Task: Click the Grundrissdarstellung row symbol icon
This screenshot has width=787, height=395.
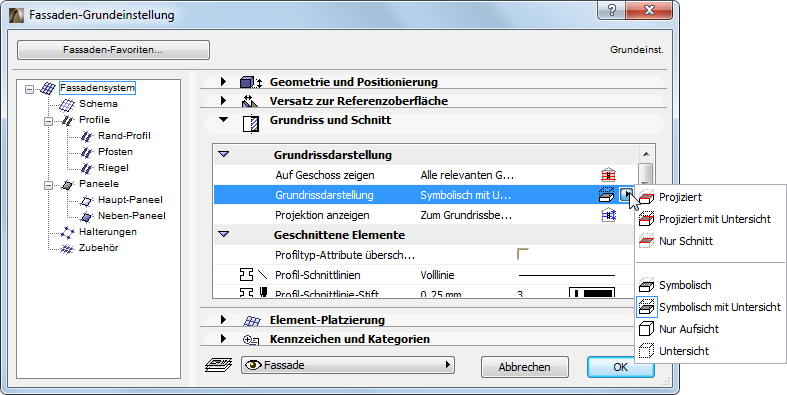Action: [x=607, y=195]
